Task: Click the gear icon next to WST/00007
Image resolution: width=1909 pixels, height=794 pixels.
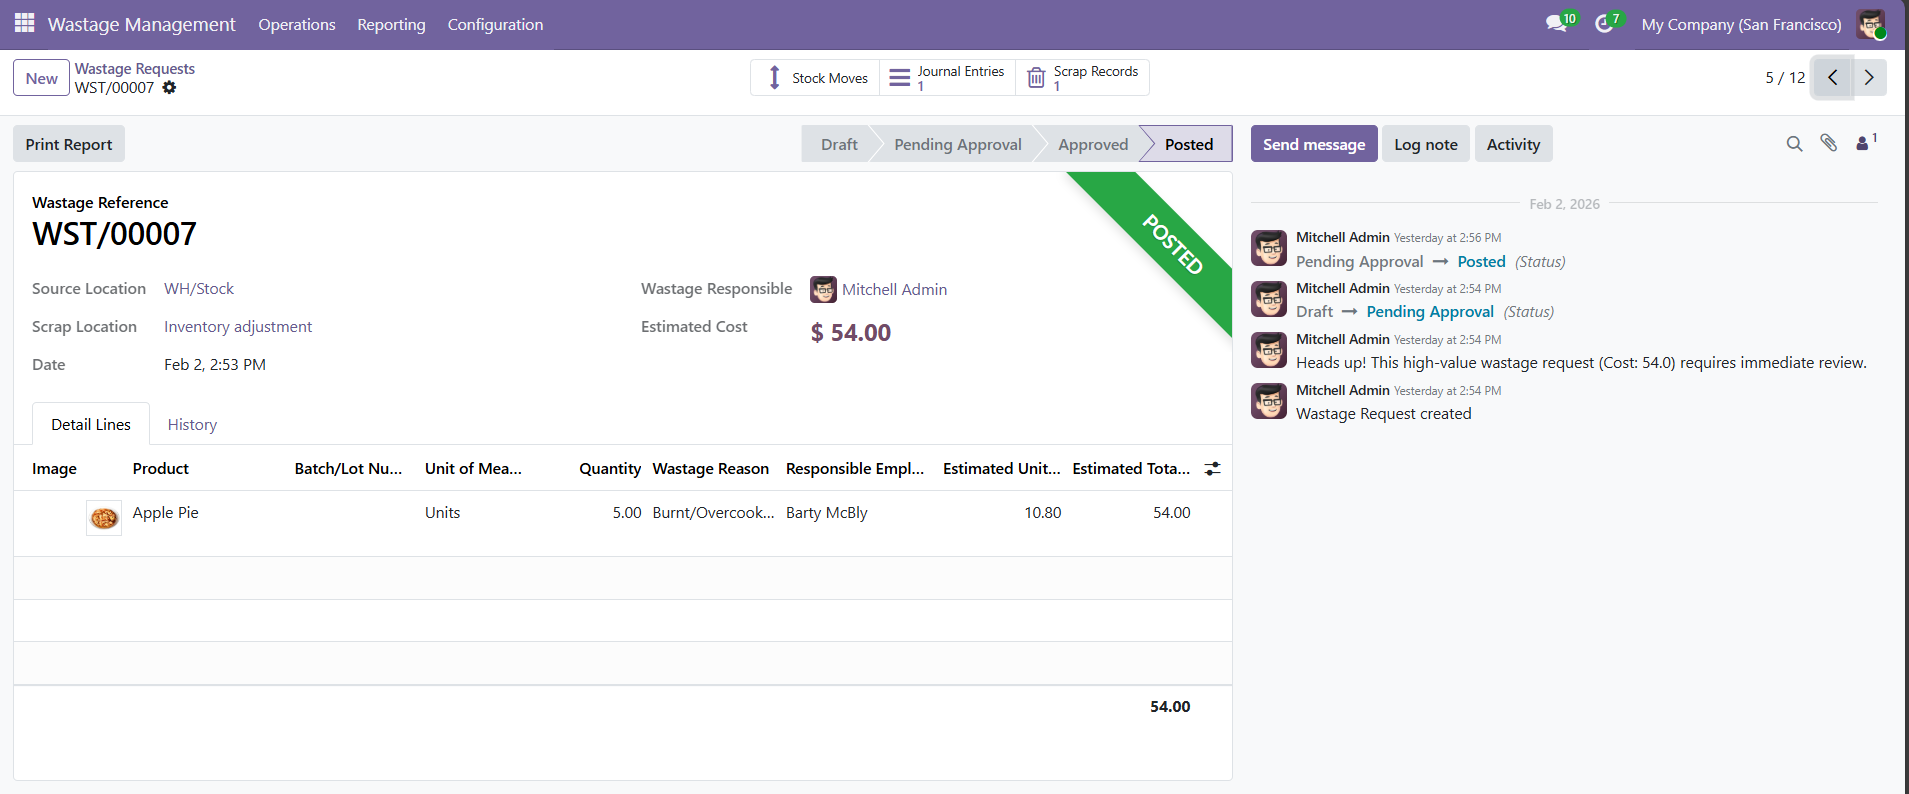Action: coord(169,88)
